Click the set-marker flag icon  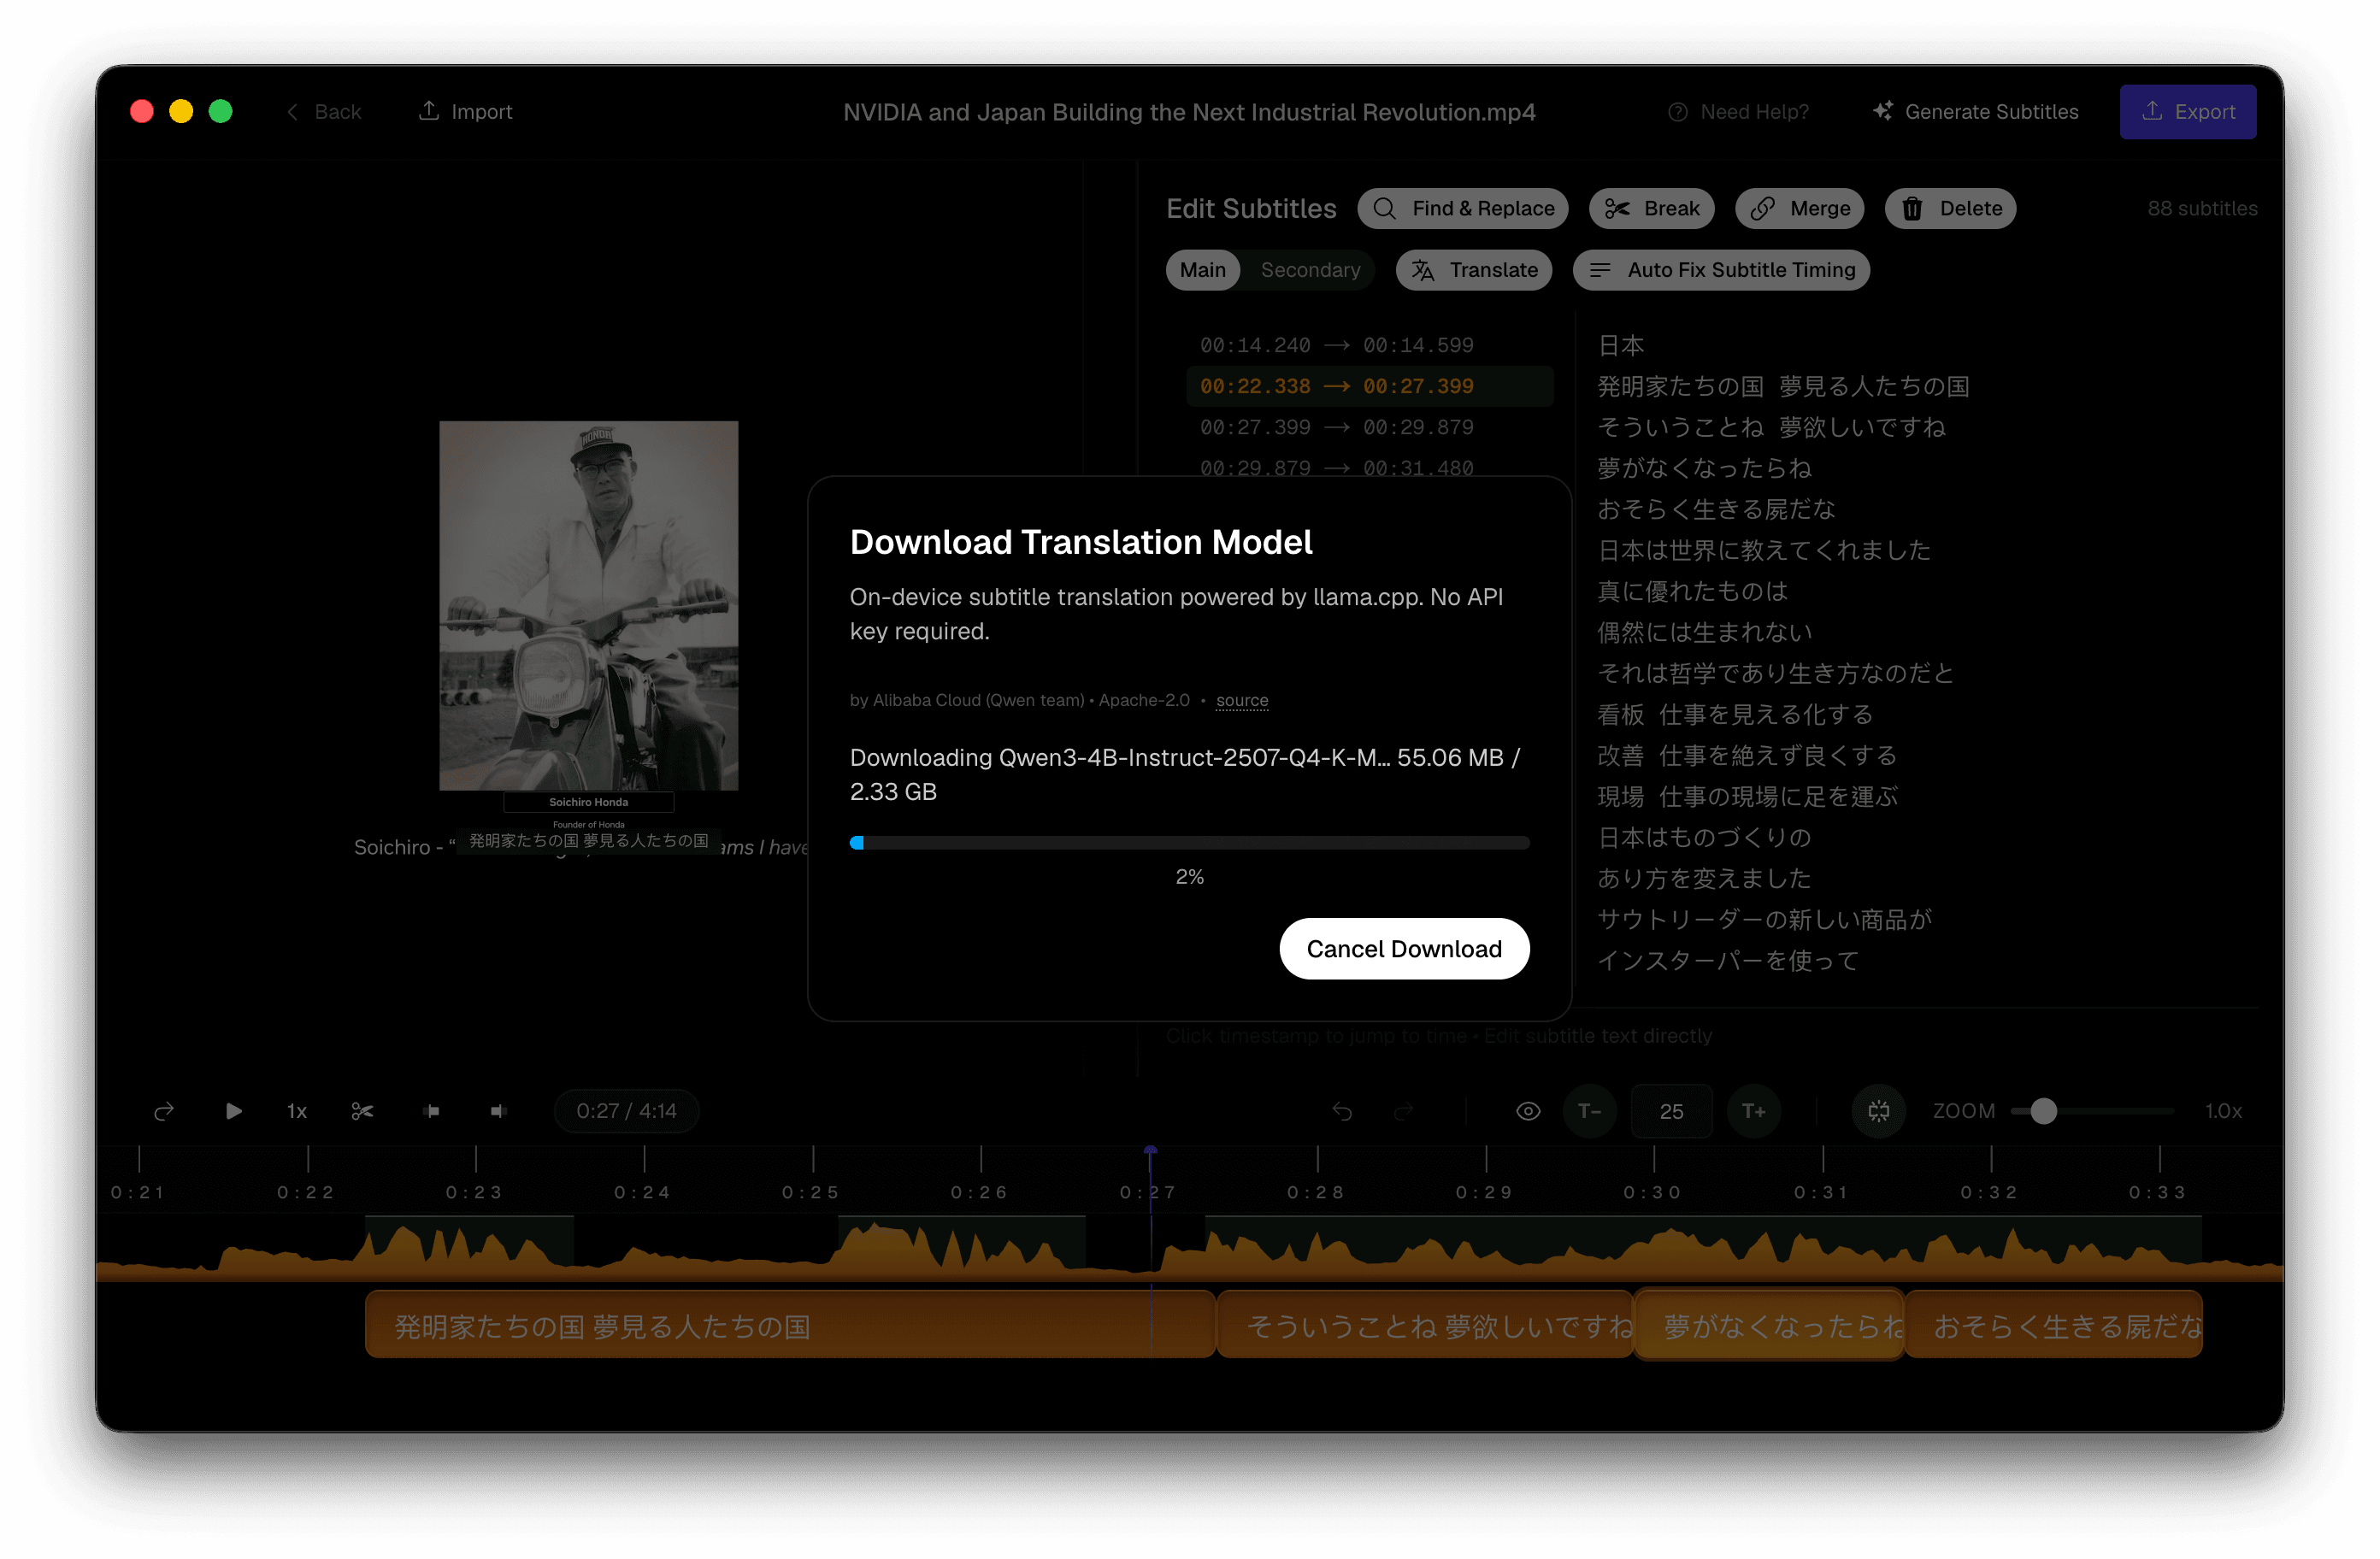point(431,1111)
